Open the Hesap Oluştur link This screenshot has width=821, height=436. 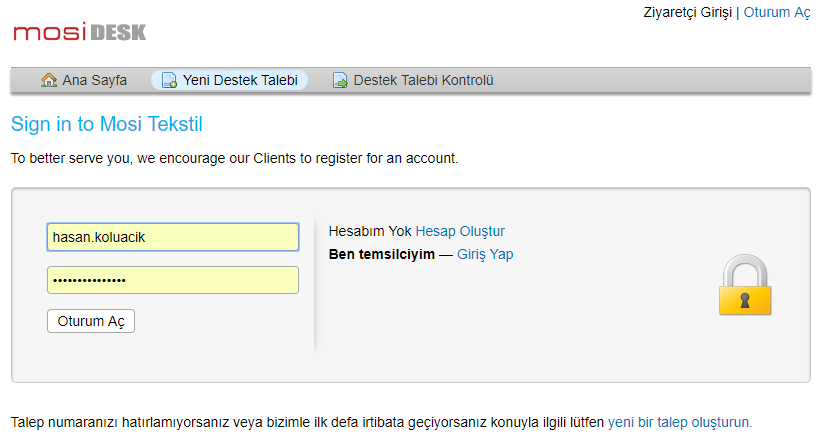tap(460, 231)
